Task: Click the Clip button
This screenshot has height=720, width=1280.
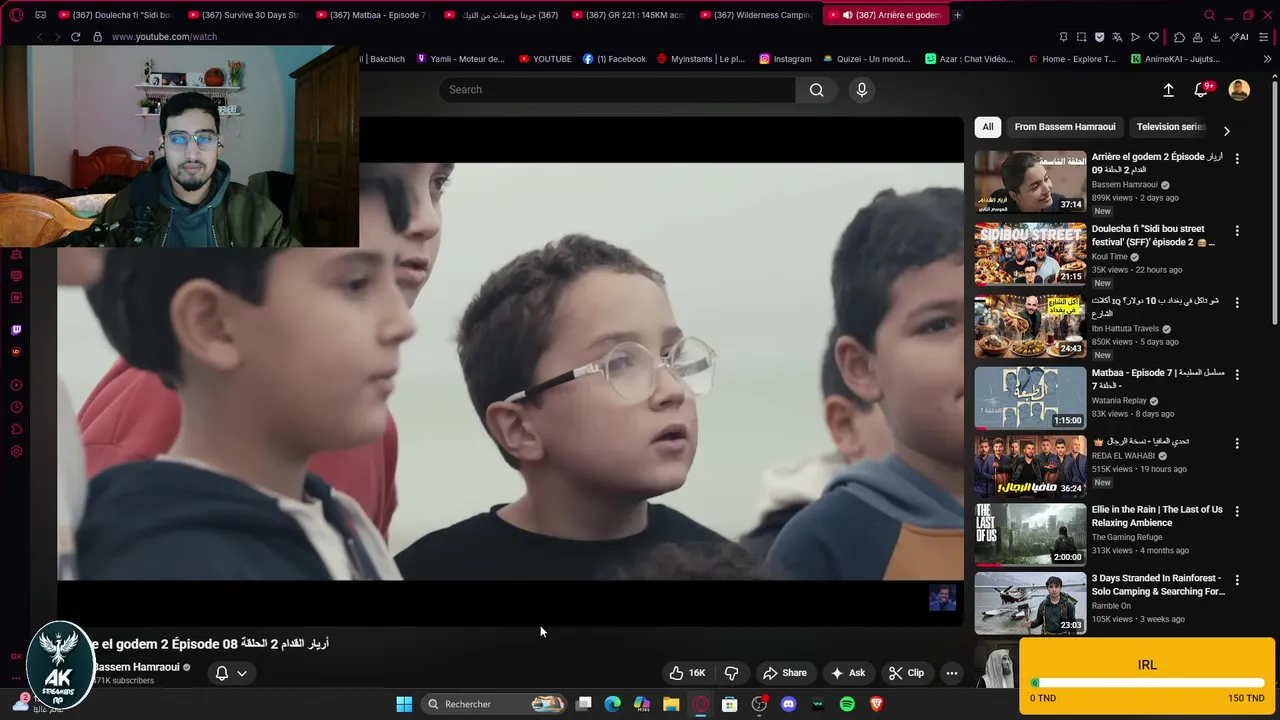Action: (906, 673)
